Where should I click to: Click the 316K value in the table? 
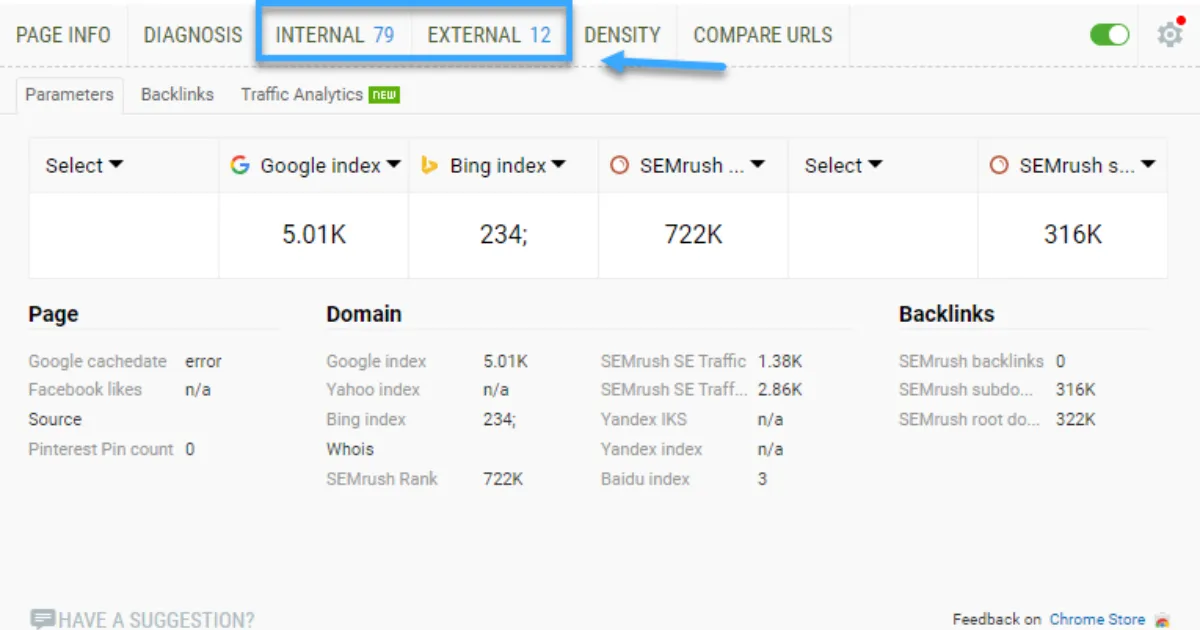click(1073, 235)
